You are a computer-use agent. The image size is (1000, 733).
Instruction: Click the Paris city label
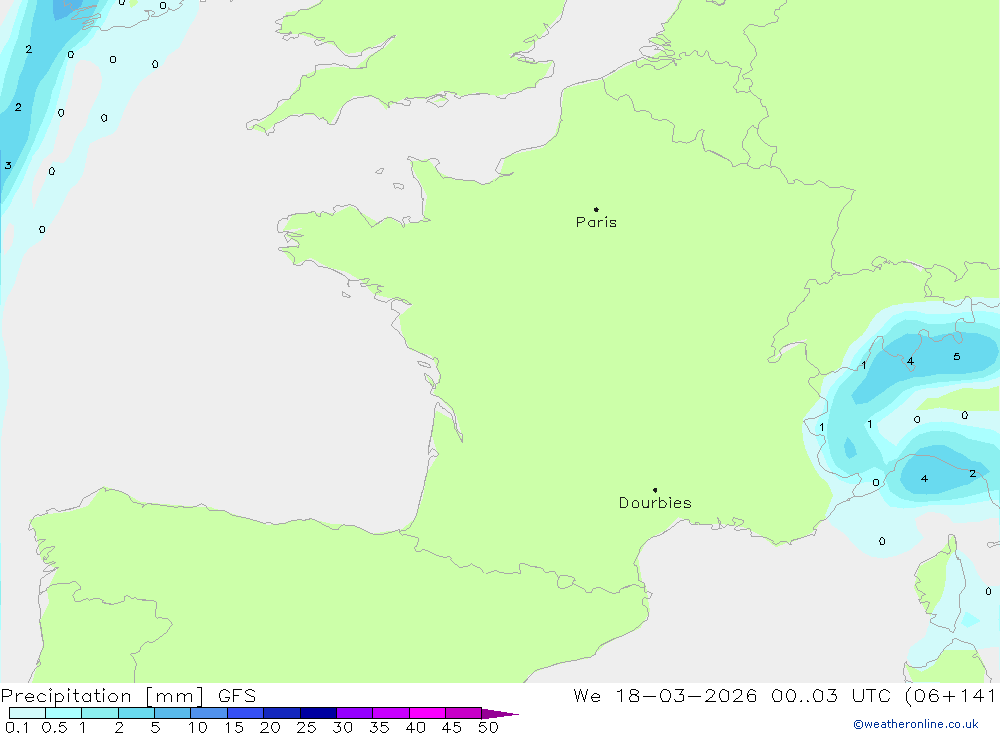(596, 222)
